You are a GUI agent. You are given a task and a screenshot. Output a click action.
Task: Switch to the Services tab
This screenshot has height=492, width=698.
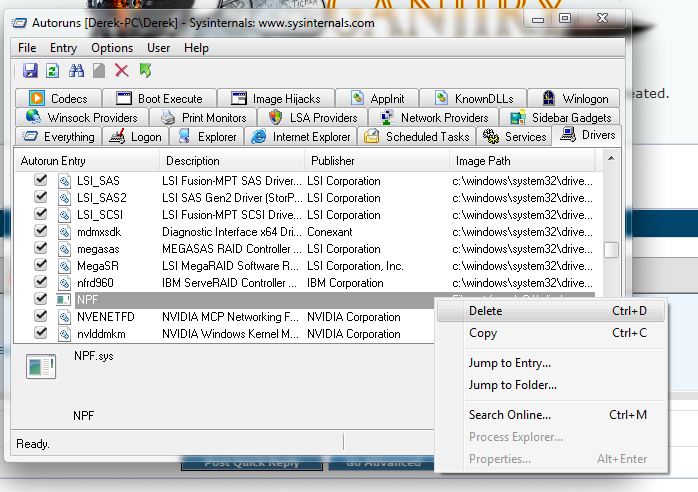pyautogui.click(x=514, y=137)
